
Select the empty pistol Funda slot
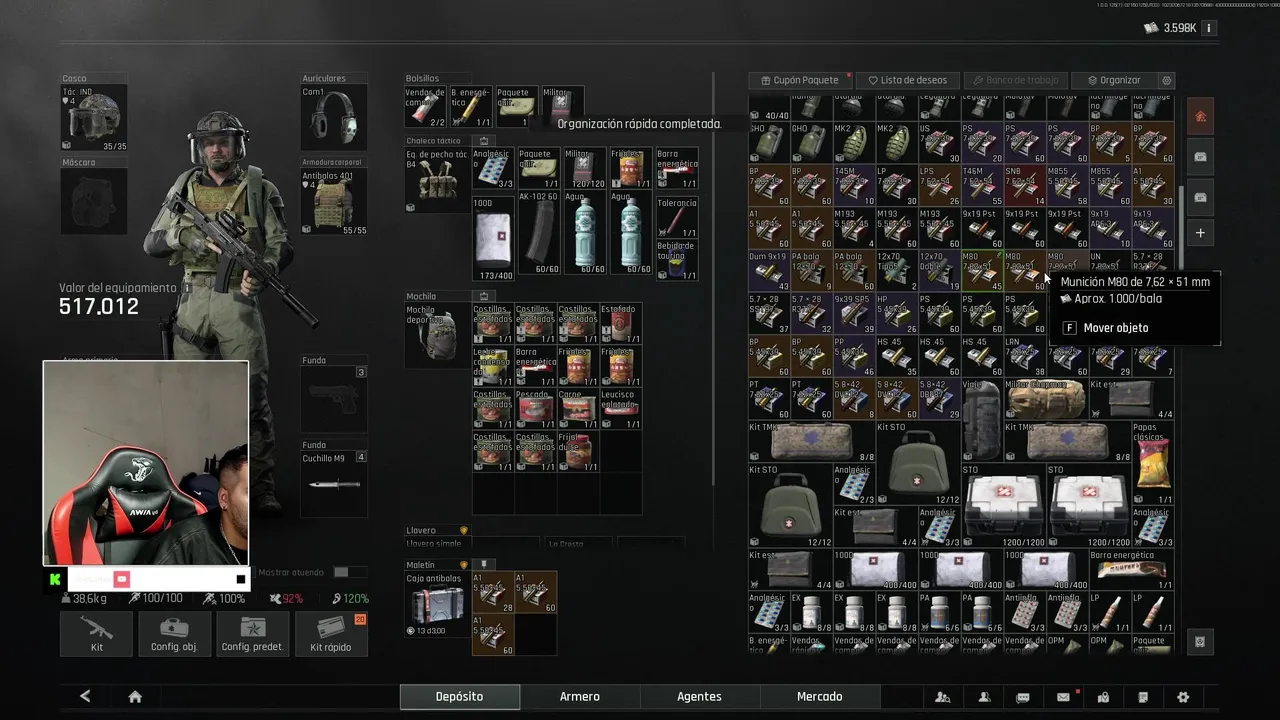(334, 400)
